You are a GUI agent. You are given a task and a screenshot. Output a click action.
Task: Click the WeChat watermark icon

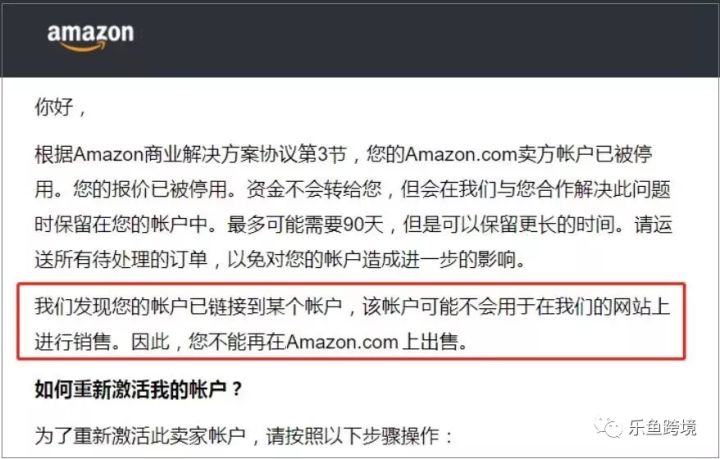[608, 427]
